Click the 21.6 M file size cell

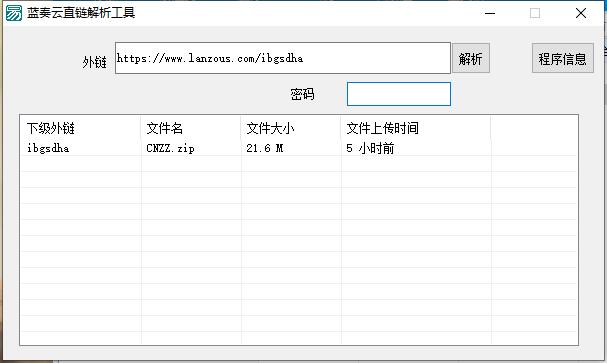265,148
